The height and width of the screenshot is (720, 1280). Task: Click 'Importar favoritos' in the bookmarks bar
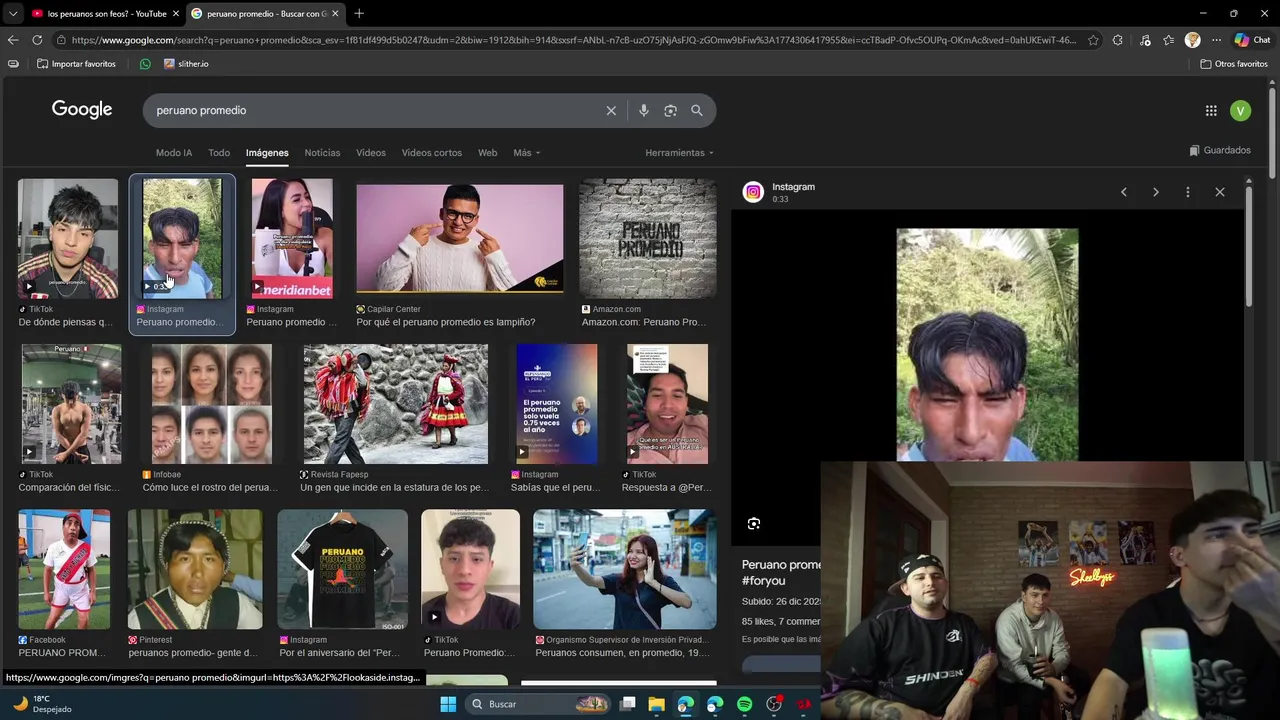(76, 64)
